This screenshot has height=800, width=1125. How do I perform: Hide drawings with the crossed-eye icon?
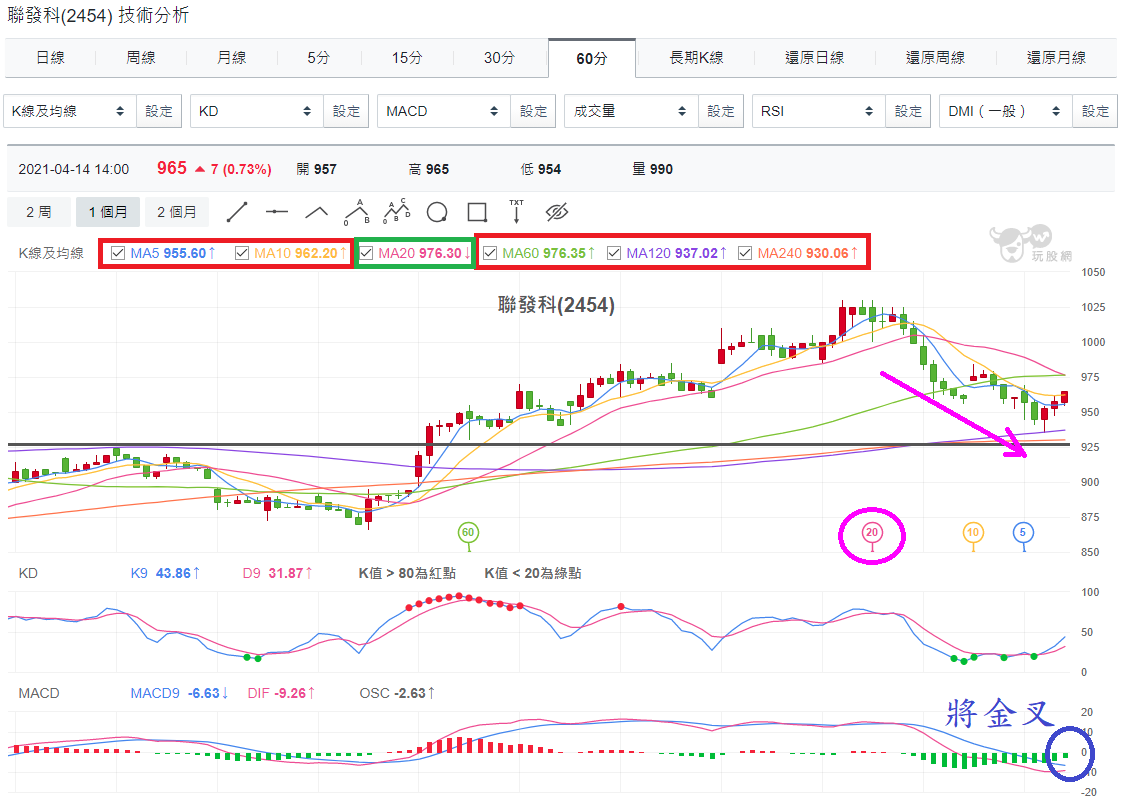(557, 212)
